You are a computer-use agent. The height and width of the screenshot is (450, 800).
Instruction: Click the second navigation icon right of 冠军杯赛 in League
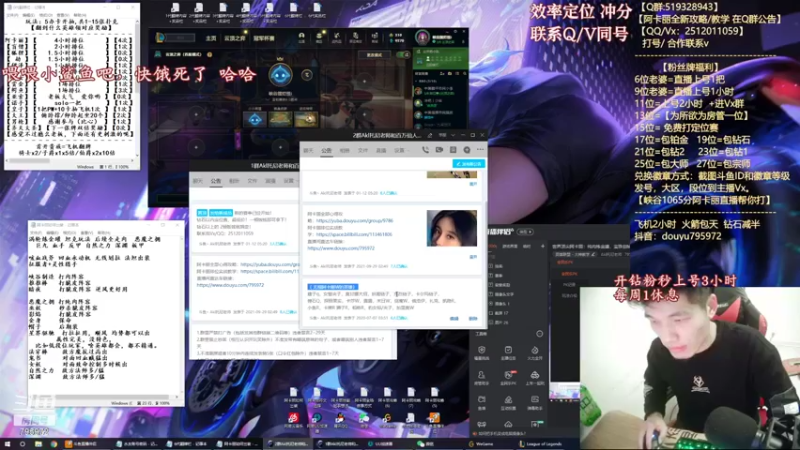click(319, 37)
